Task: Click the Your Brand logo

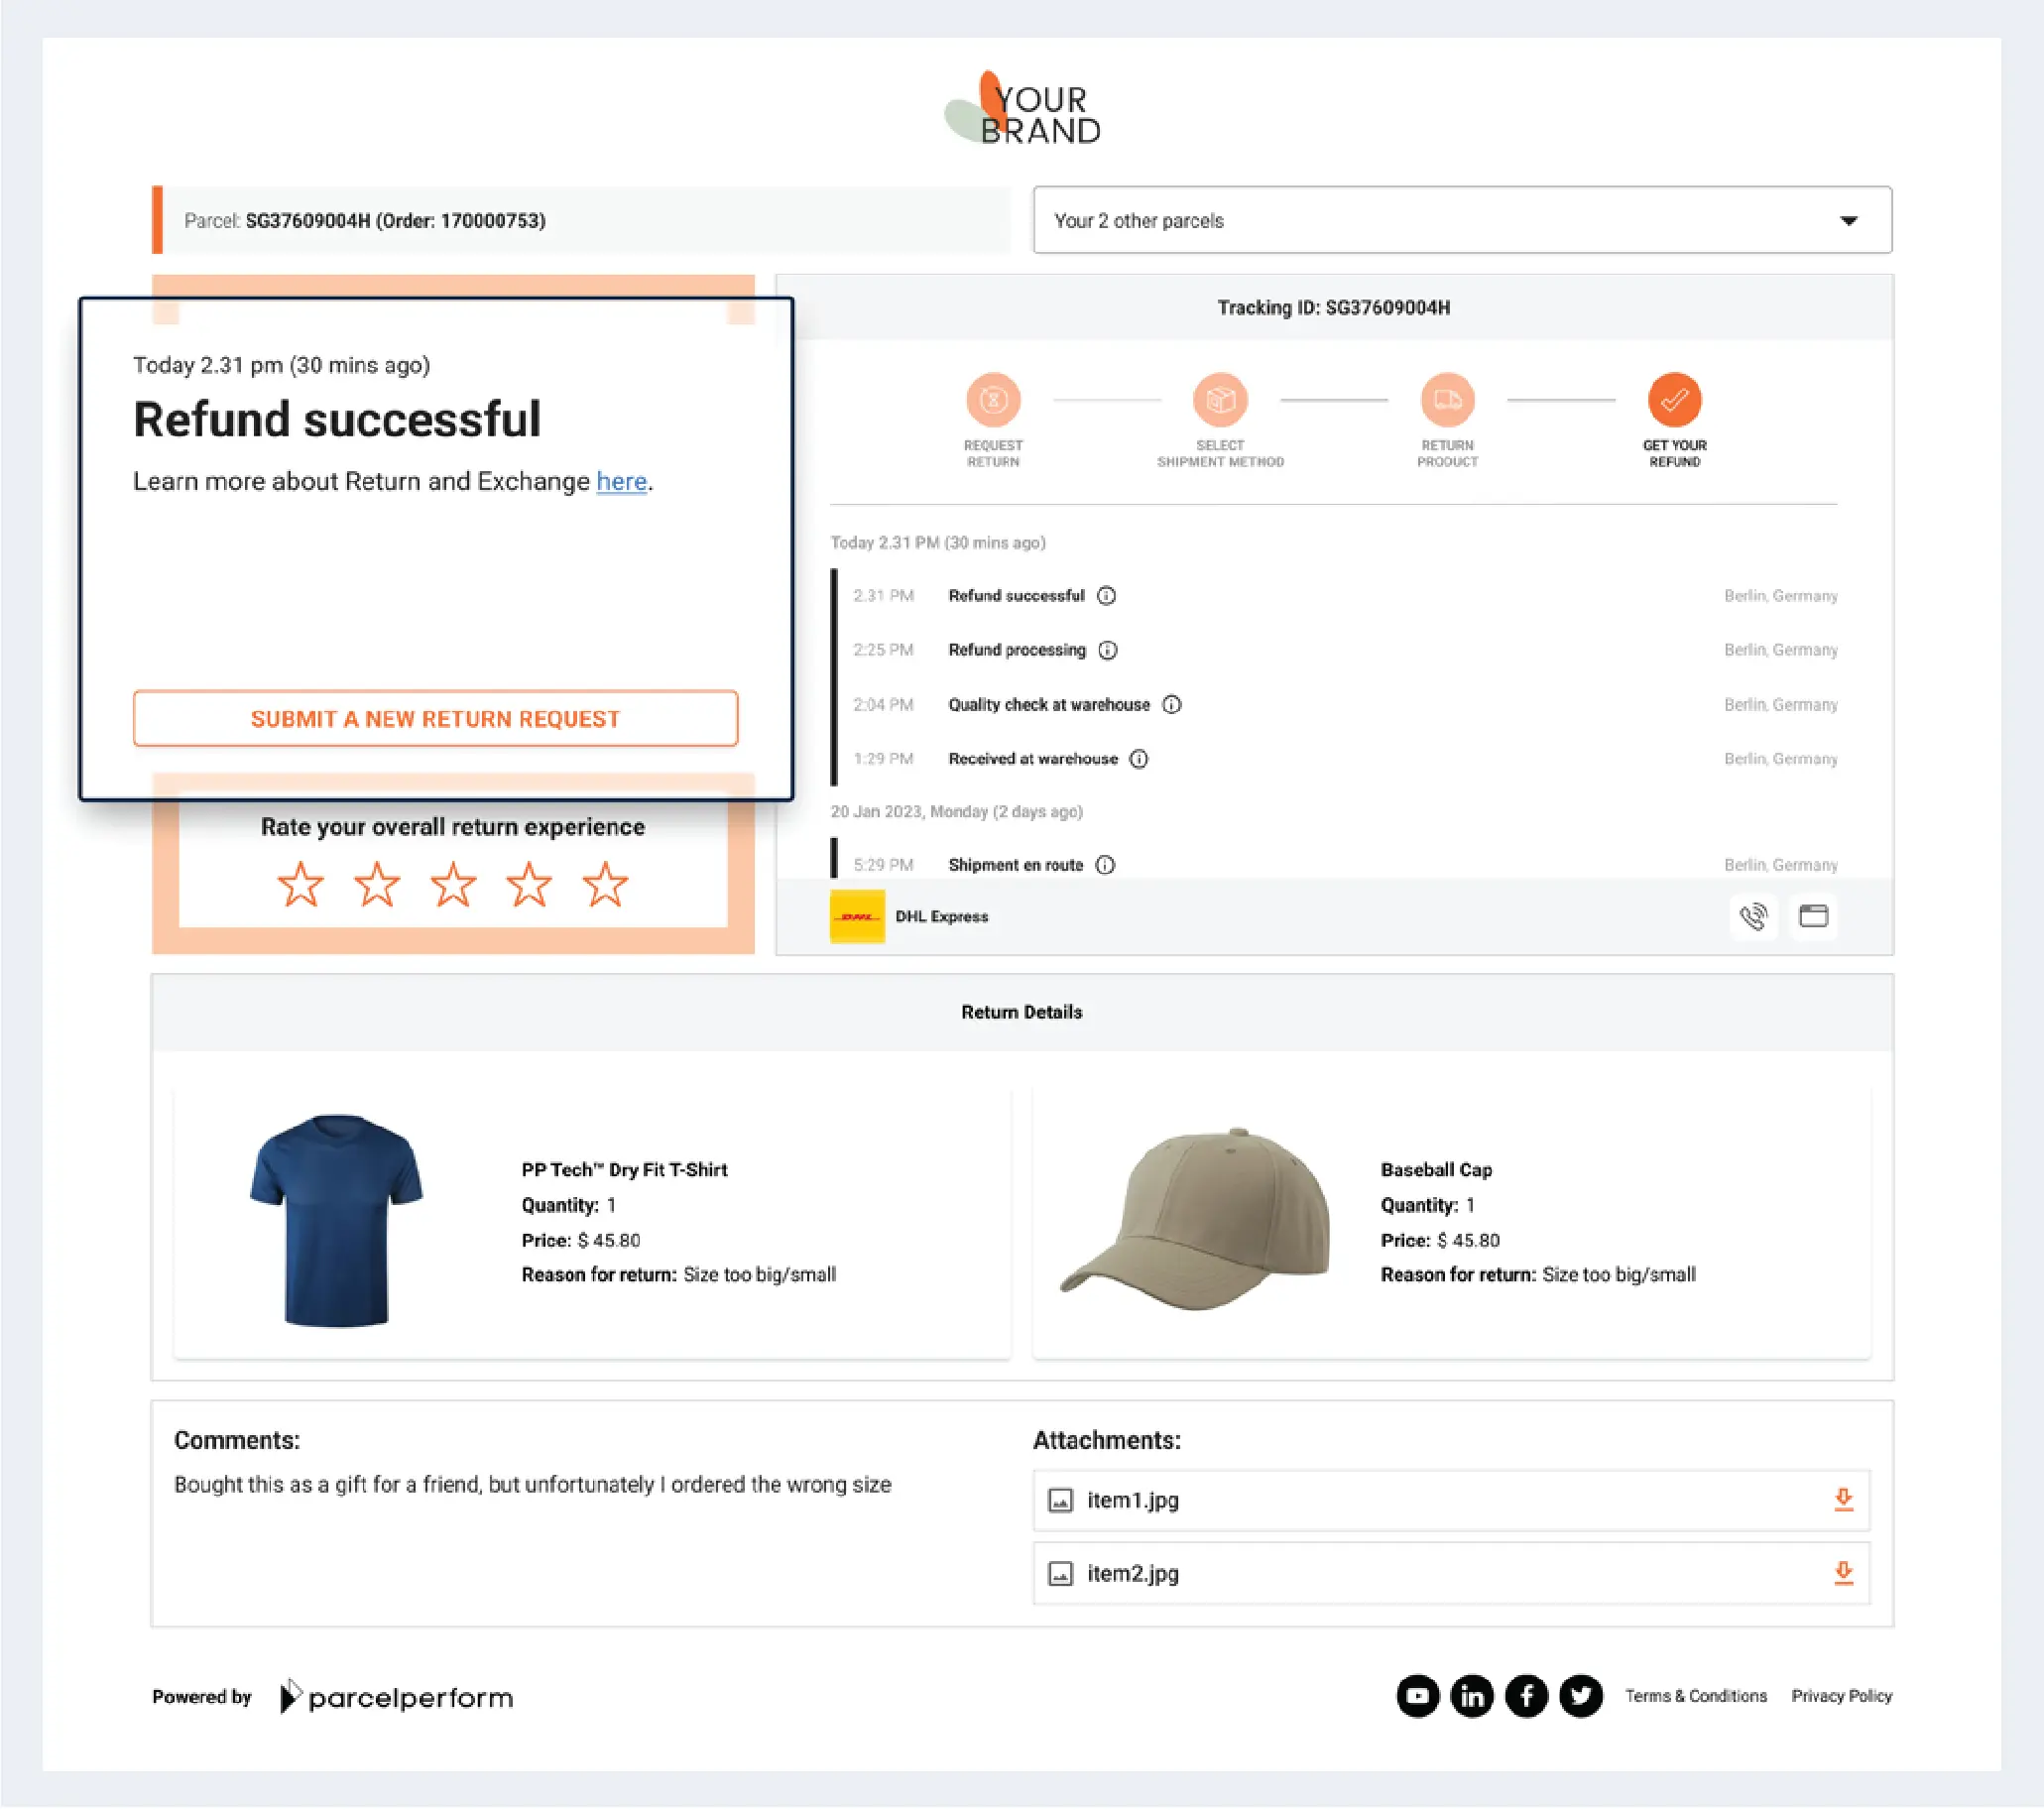Action: pyautogui.click(x=1021, y=109)
